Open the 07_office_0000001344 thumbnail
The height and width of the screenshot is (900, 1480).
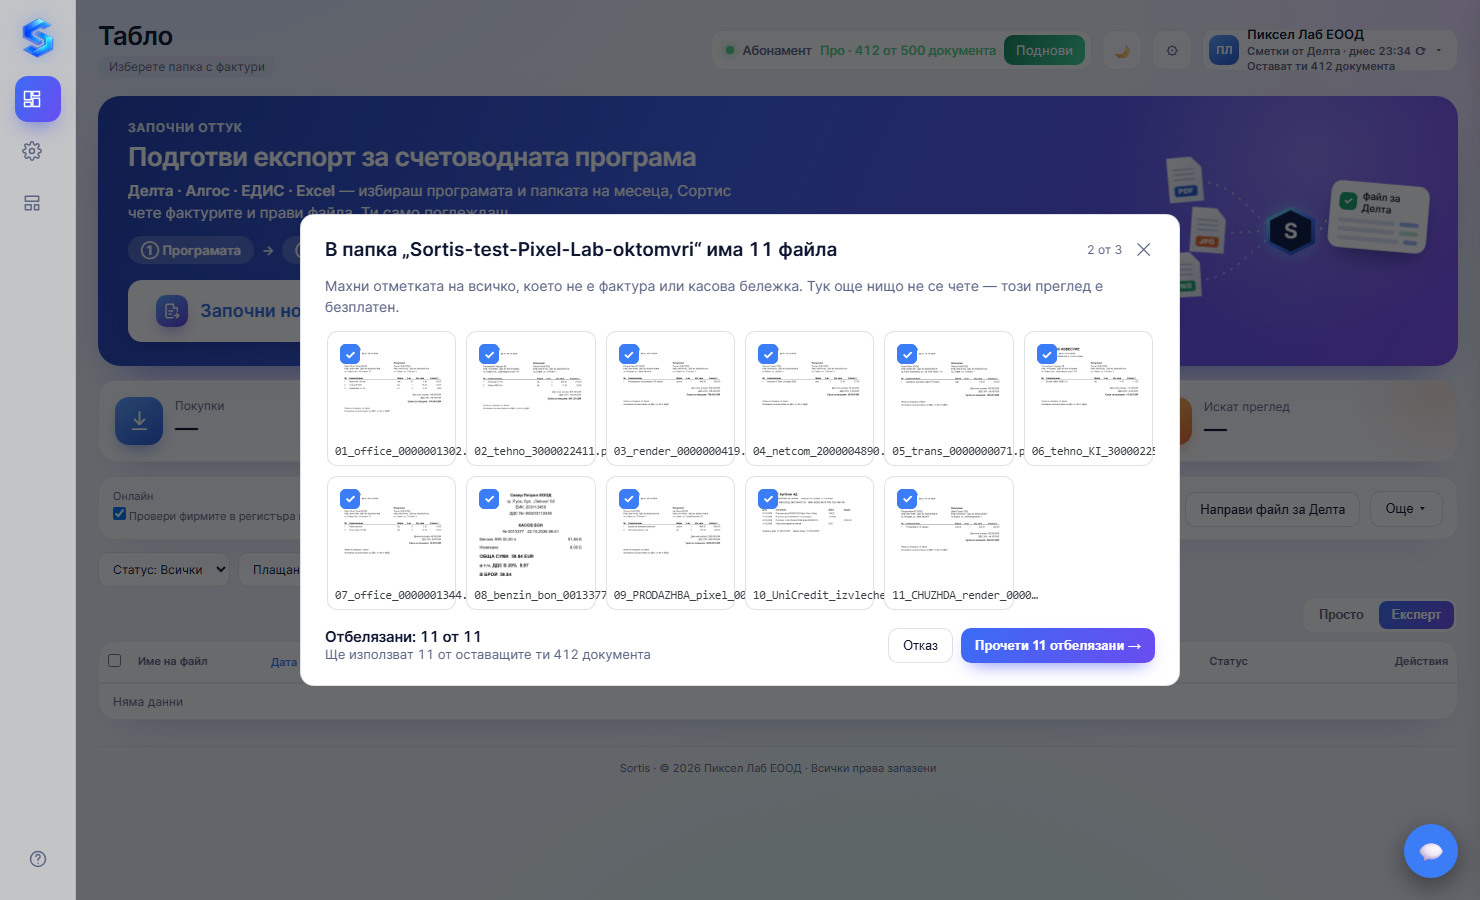pyautogui.click(x=391, y=543)
